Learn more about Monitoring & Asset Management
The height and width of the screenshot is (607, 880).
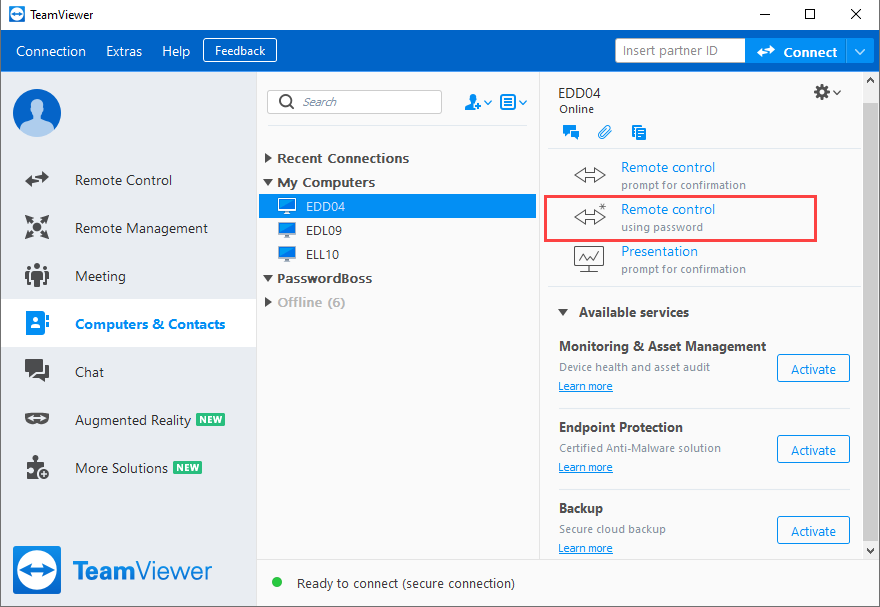(x=585, y=386)
